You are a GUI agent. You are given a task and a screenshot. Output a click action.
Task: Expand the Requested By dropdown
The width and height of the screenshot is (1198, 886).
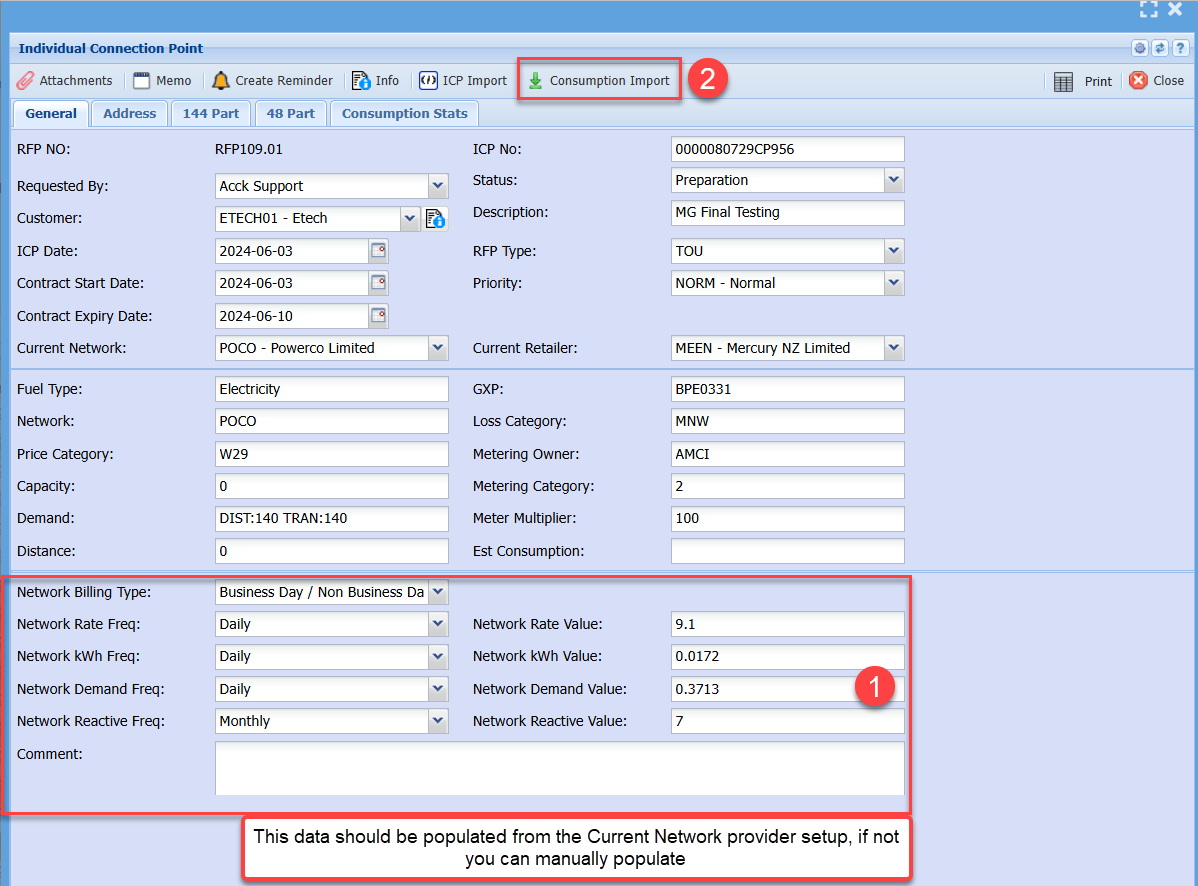pos(437,186)
